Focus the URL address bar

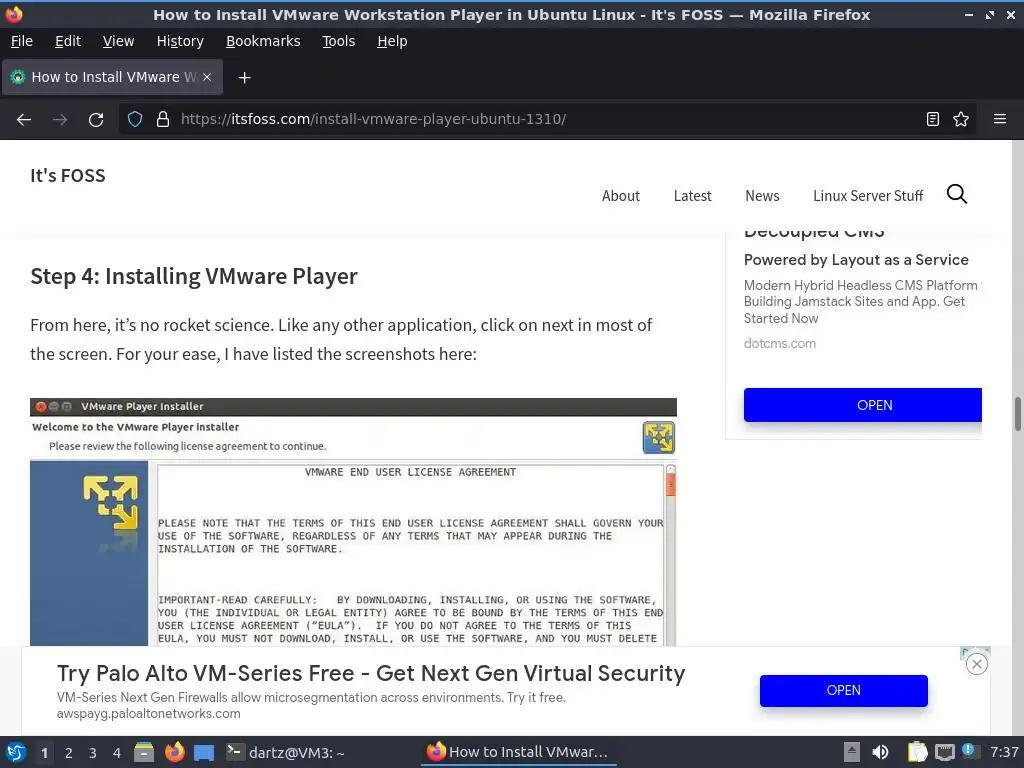[549, 119]
